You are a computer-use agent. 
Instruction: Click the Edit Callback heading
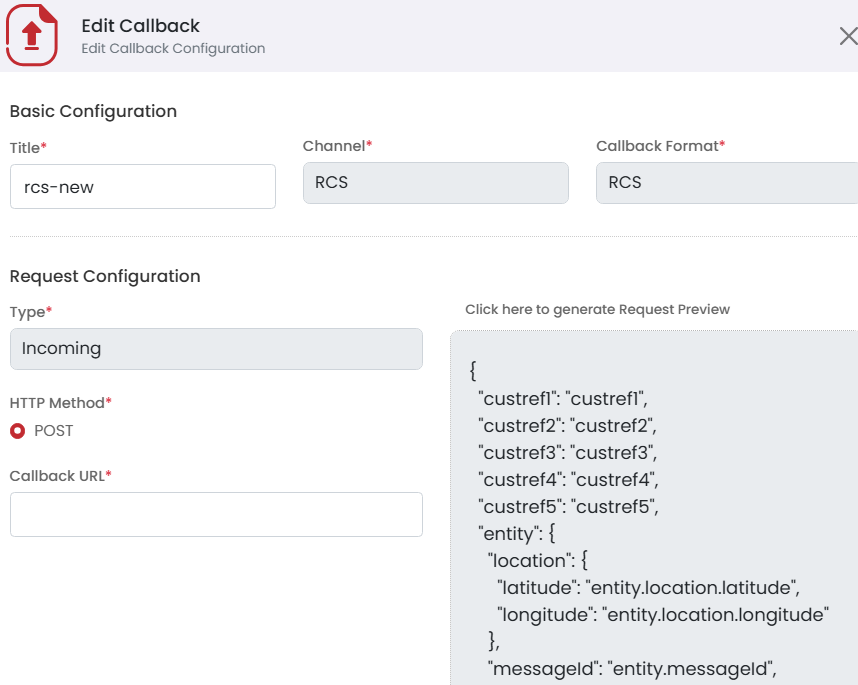[141, 26]
